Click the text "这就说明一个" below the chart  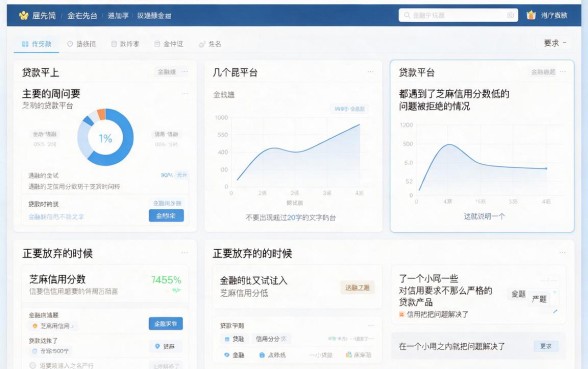tap(484, 216)
